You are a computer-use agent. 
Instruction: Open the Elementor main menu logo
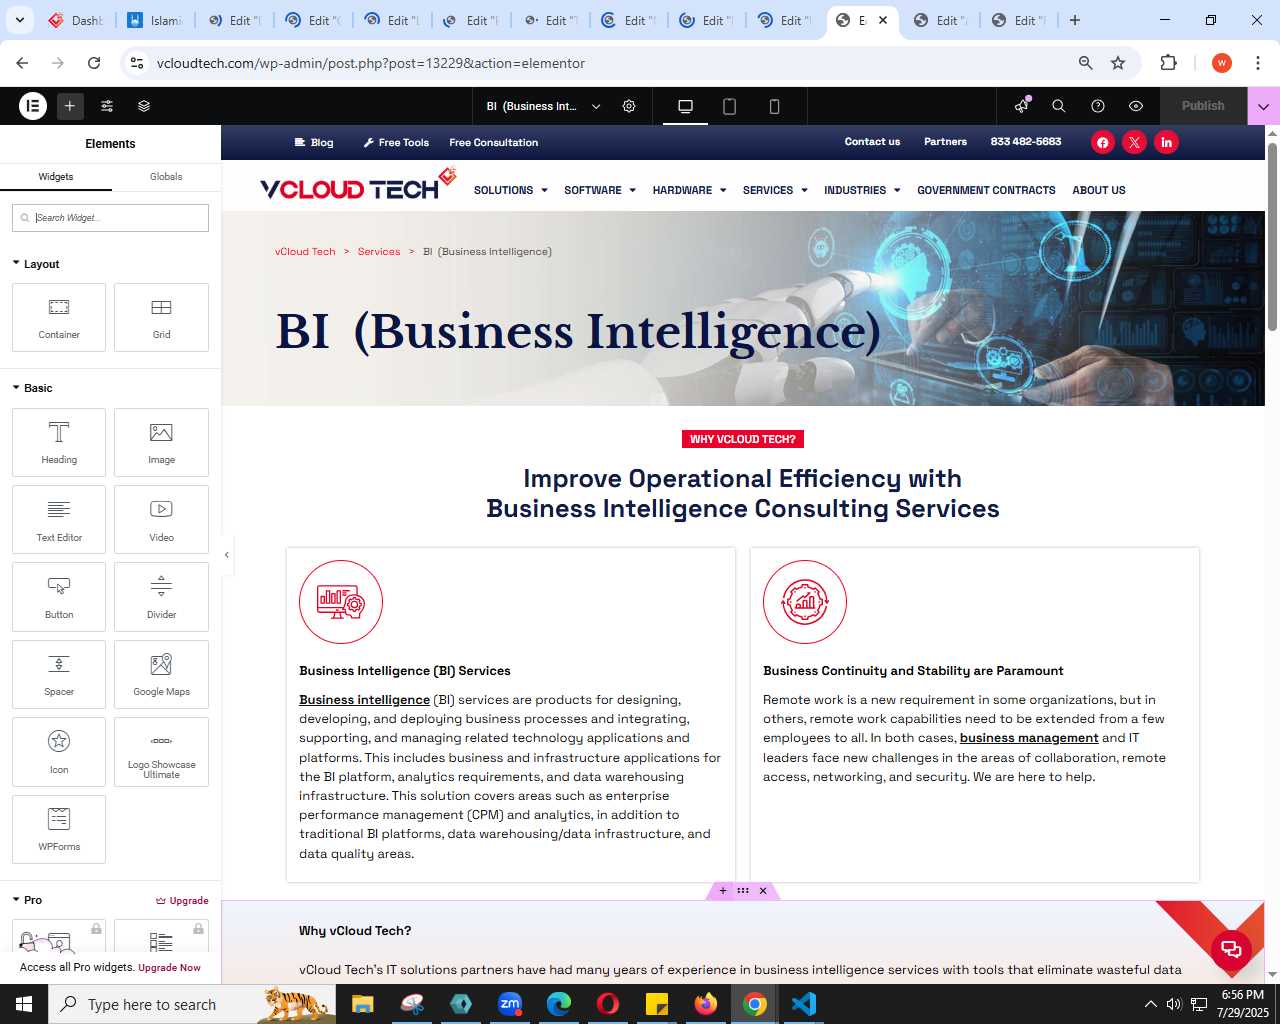click(33, 105)
